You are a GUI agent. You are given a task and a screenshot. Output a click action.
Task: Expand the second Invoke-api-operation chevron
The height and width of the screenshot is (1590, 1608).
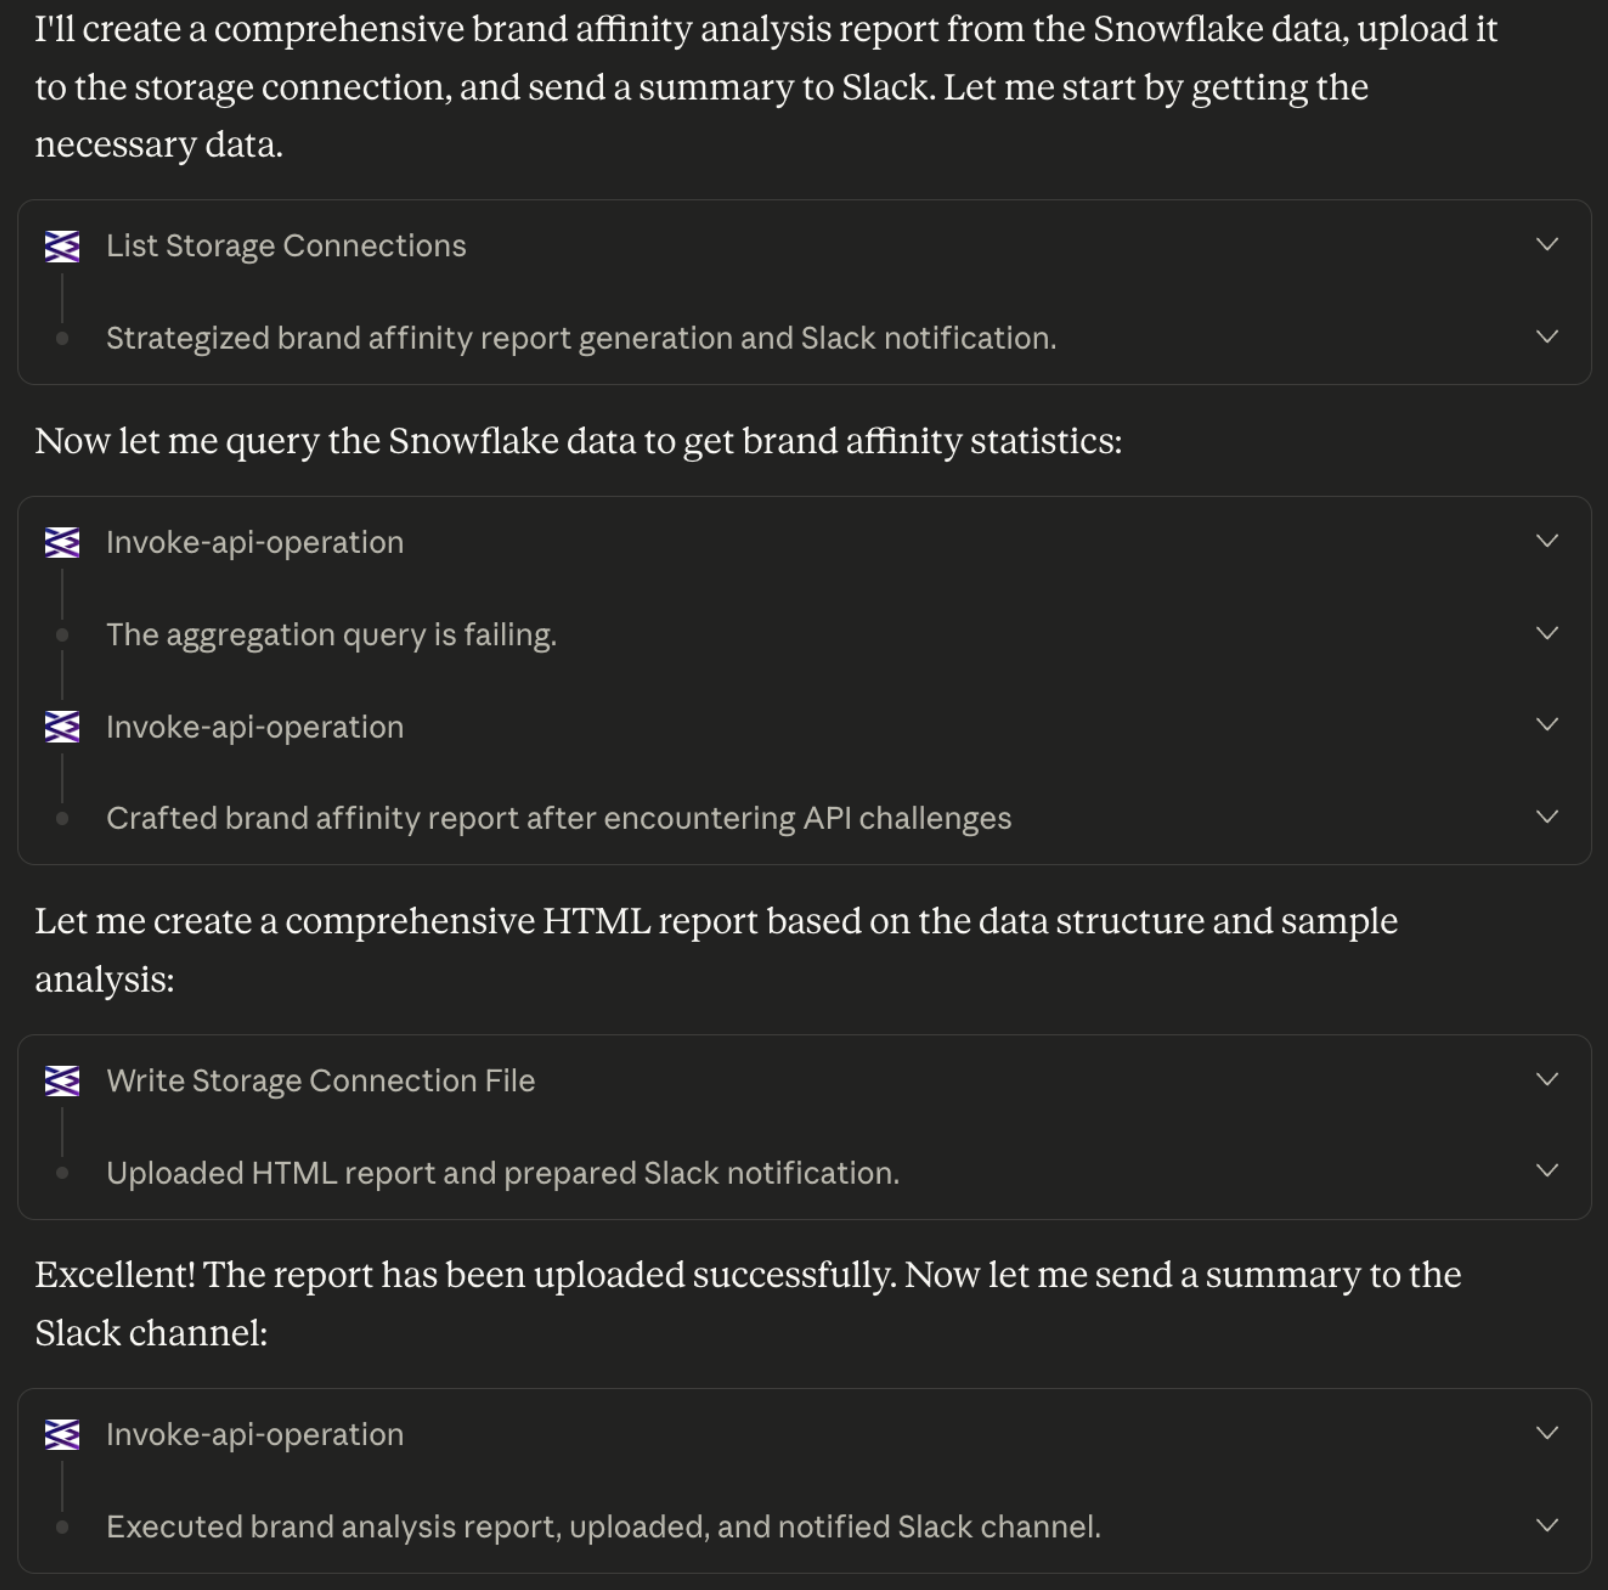point(1547,724)
